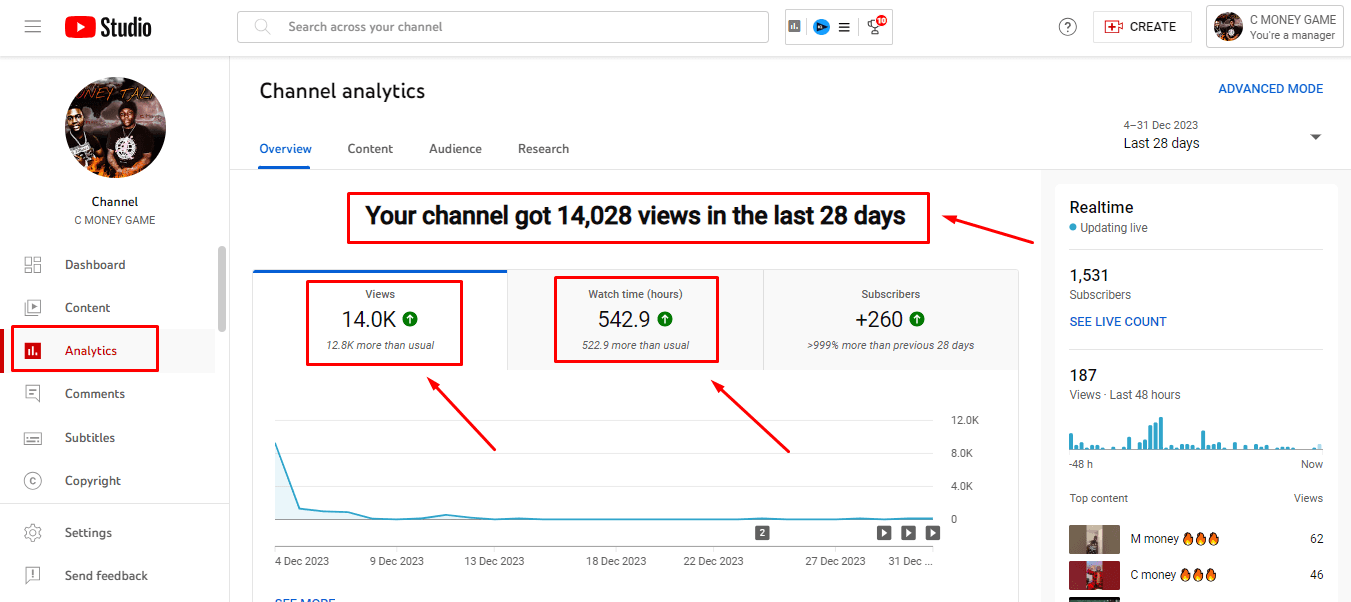Click the Comments speech bubble icon
1351x602 pixels.
point(33,394)
